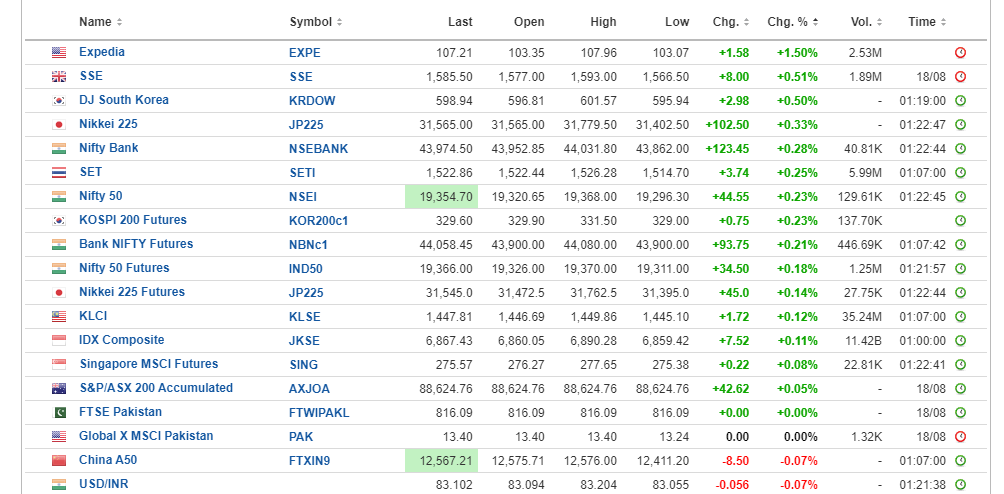The width and height of the screenshot is (1004, 494).
Task: Click the FTWIPAKL symbol
Action: pos(319,413)
